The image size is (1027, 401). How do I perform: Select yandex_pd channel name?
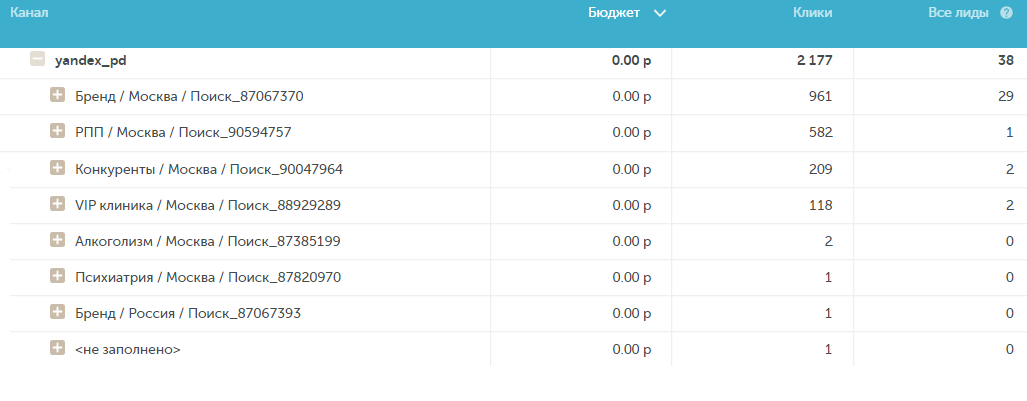tap(90, 61)
